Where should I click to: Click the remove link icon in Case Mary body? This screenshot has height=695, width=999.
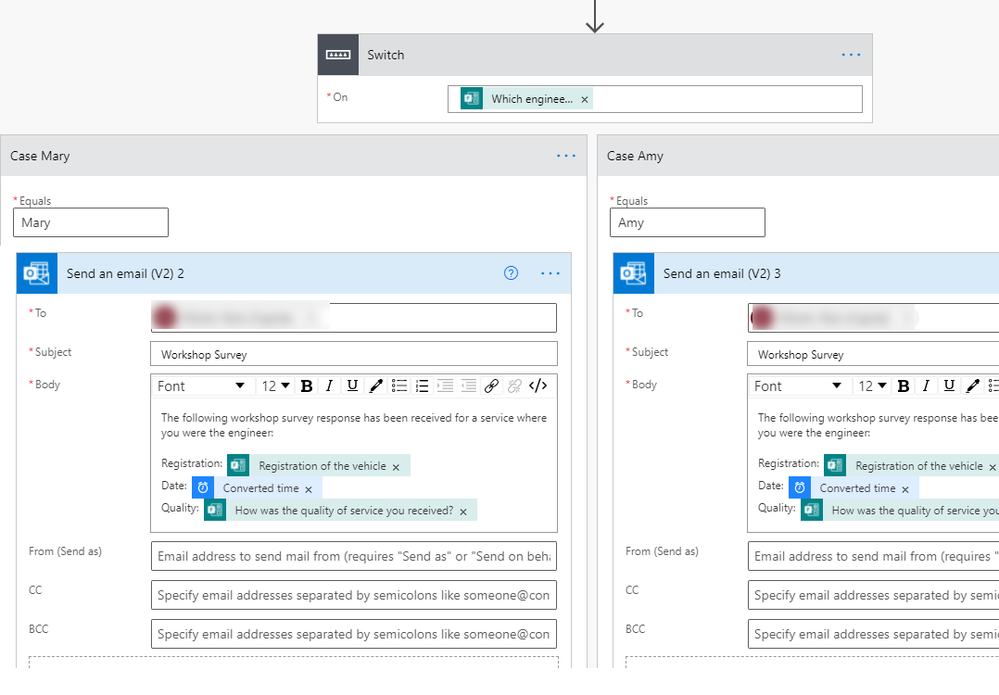(515, 386)
